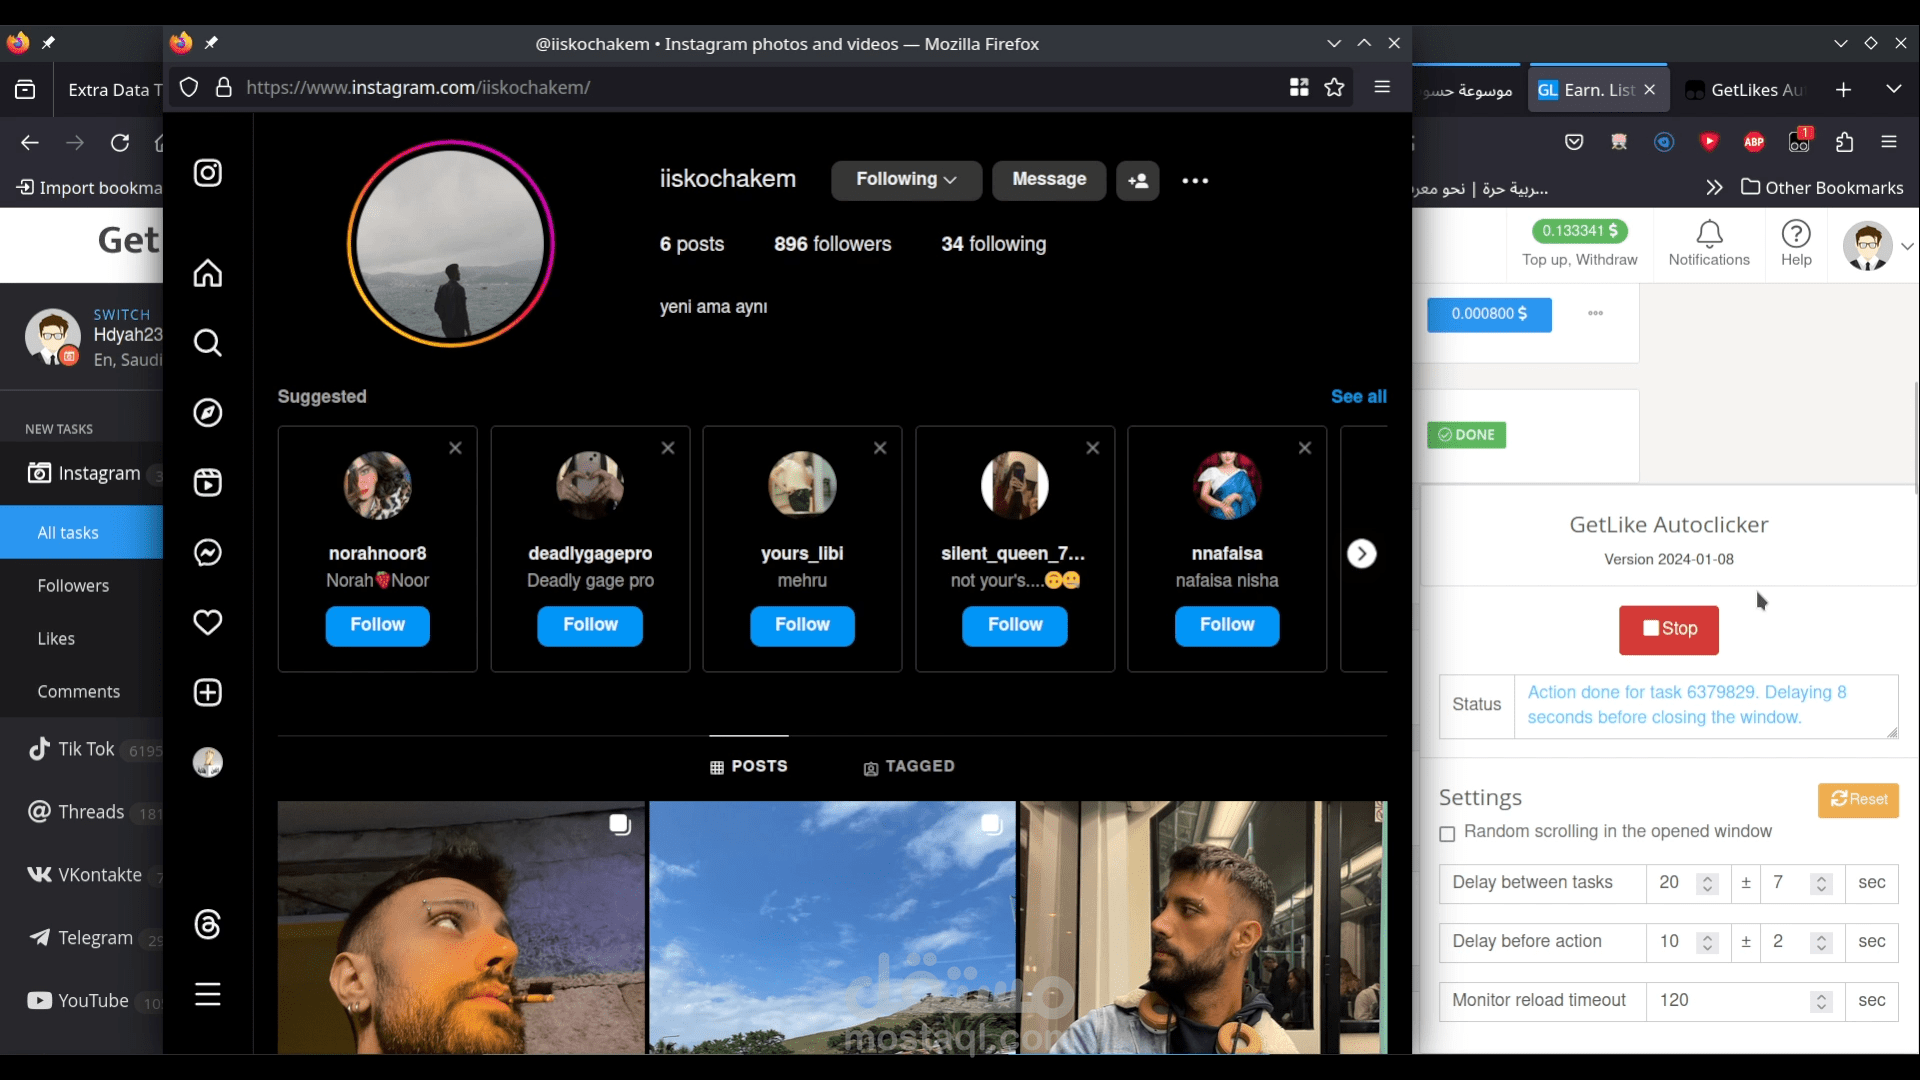The width and height of the screenshot is (1920, 1080).
Task: Click the Instagram Explore compass icon
Action: click(x=207, y=413)
